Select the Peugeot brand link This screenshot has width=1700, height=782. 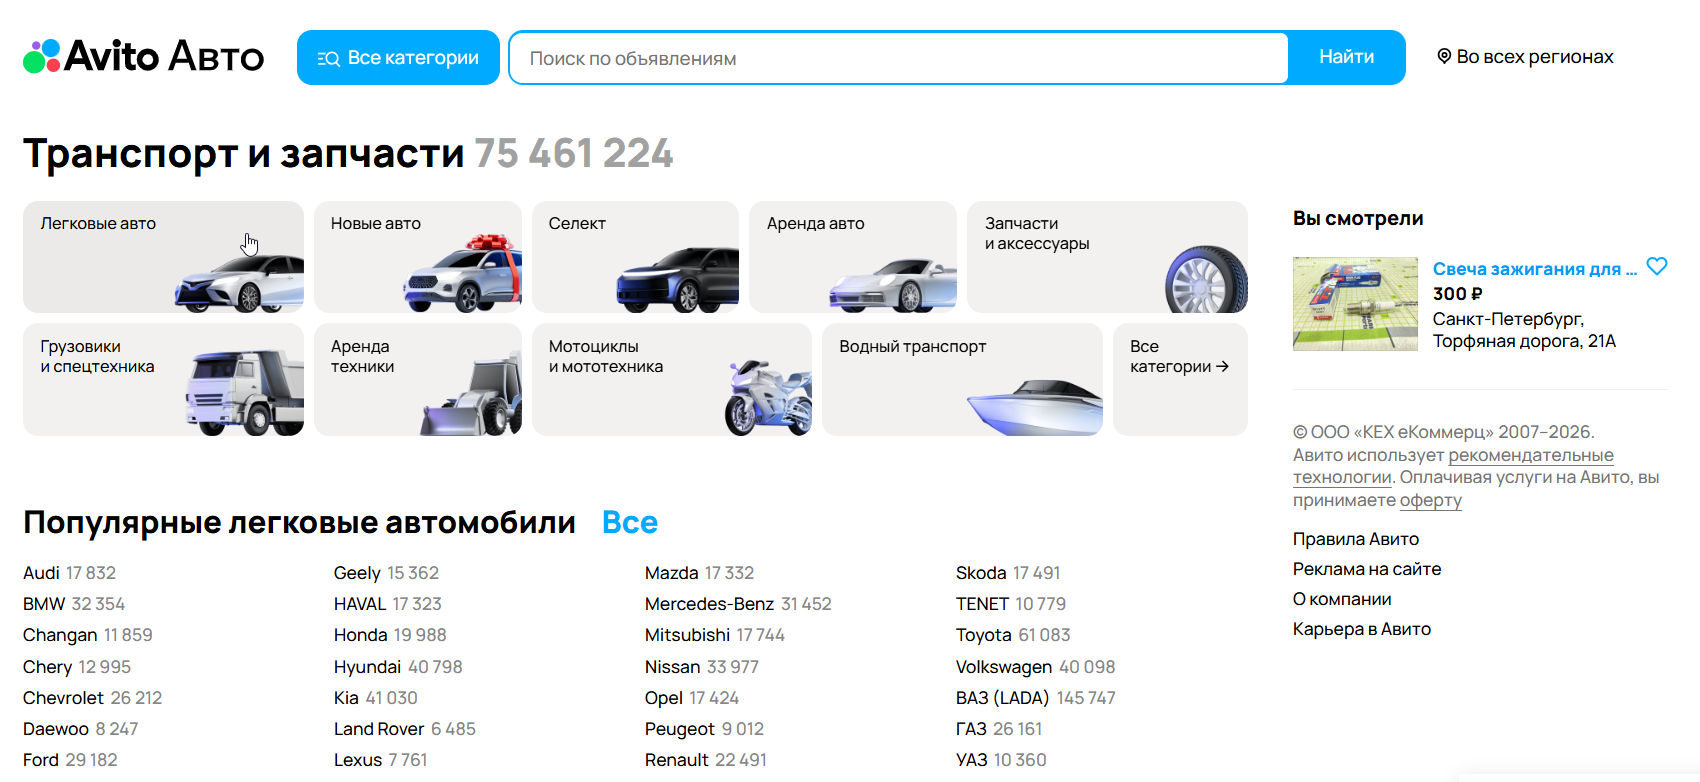pos(680,729)
